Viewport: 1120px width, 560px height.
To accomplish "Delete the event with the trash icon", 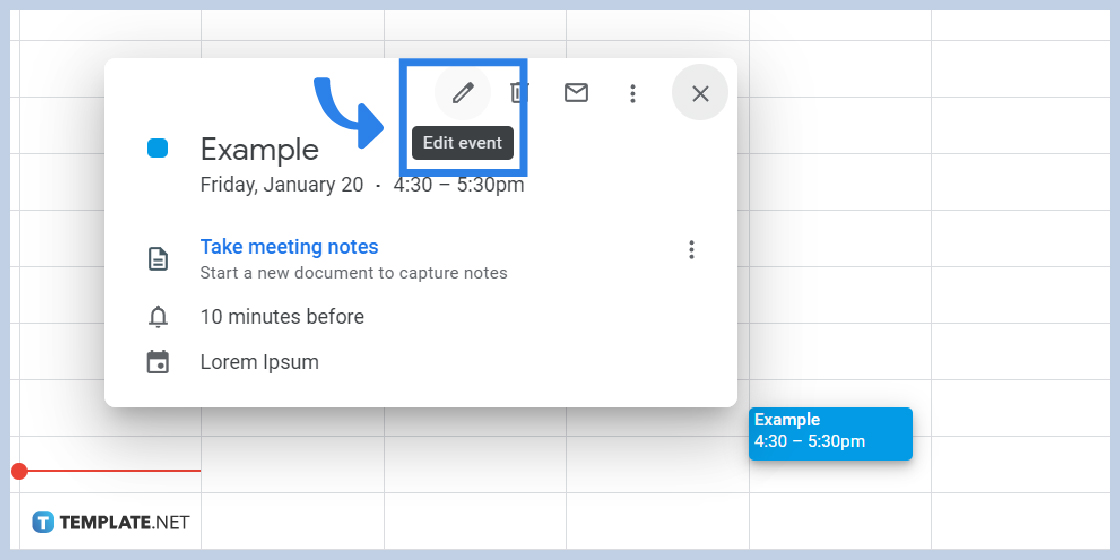I will (x=519, y=93).
